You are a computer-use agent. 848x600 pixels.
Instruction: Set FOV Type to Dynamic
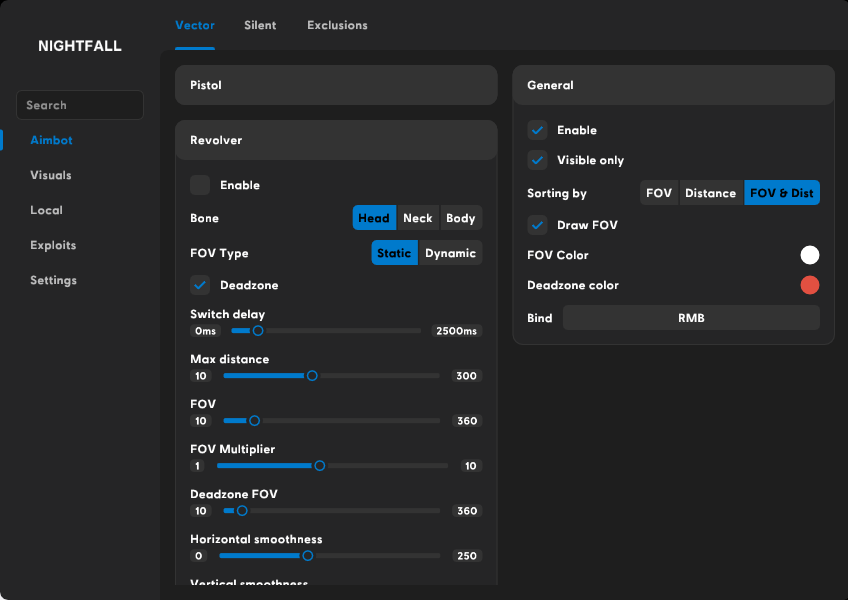point(450,253)
